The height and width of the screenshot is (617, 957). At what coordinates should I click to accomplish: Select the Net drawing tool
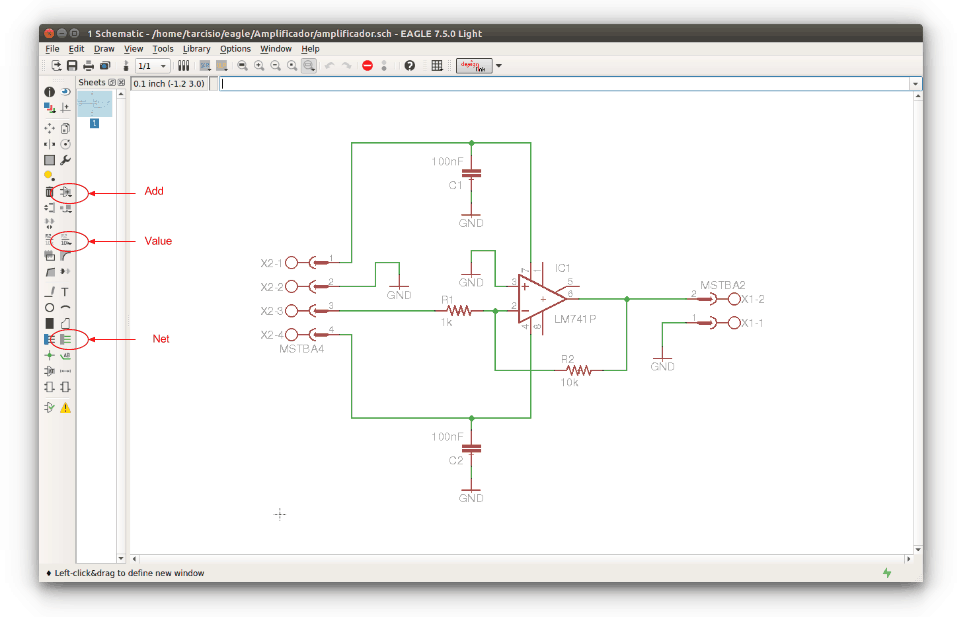click(x=66, y=339)
